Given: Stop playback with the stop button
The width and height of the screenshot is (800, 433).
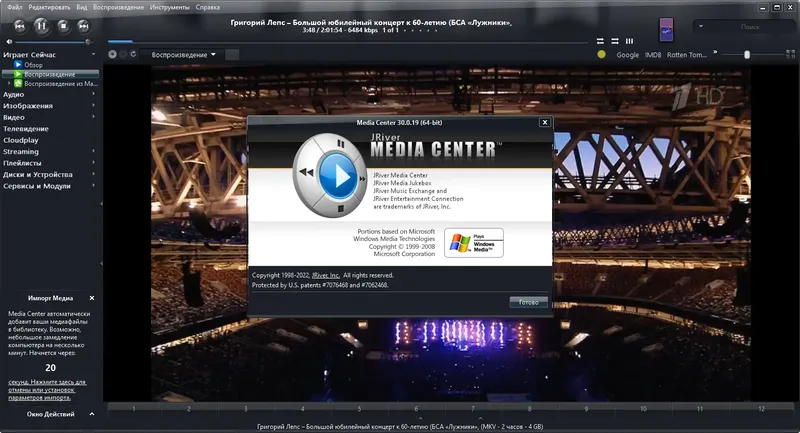Looking at the screenshot, I should coord(63,26).
